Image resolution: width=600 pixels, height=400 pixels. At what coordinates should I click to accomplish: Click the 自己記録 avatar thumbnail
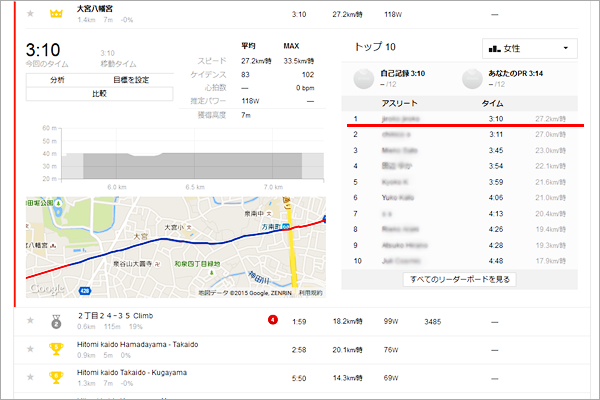(363, 78)
